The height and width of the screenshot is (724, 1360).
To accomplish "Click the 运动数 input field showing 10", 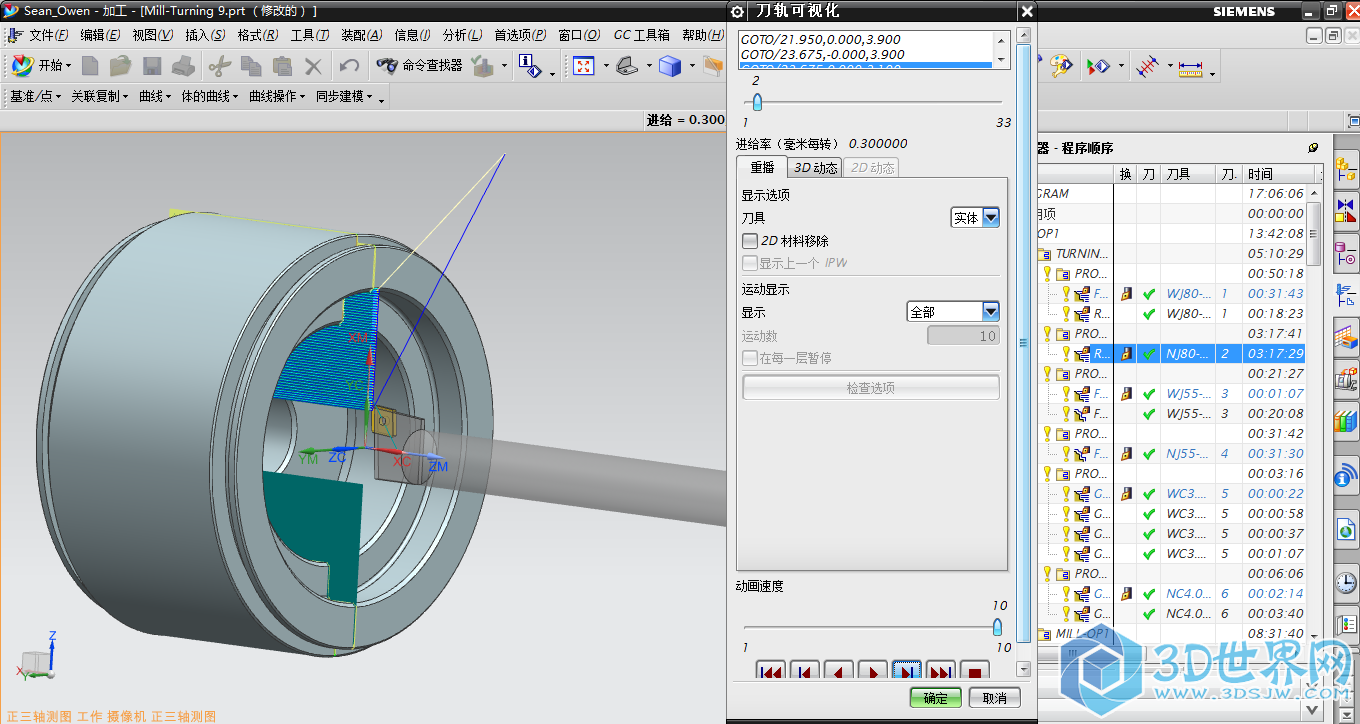I will pyautogui.click(x=963, y=336).
